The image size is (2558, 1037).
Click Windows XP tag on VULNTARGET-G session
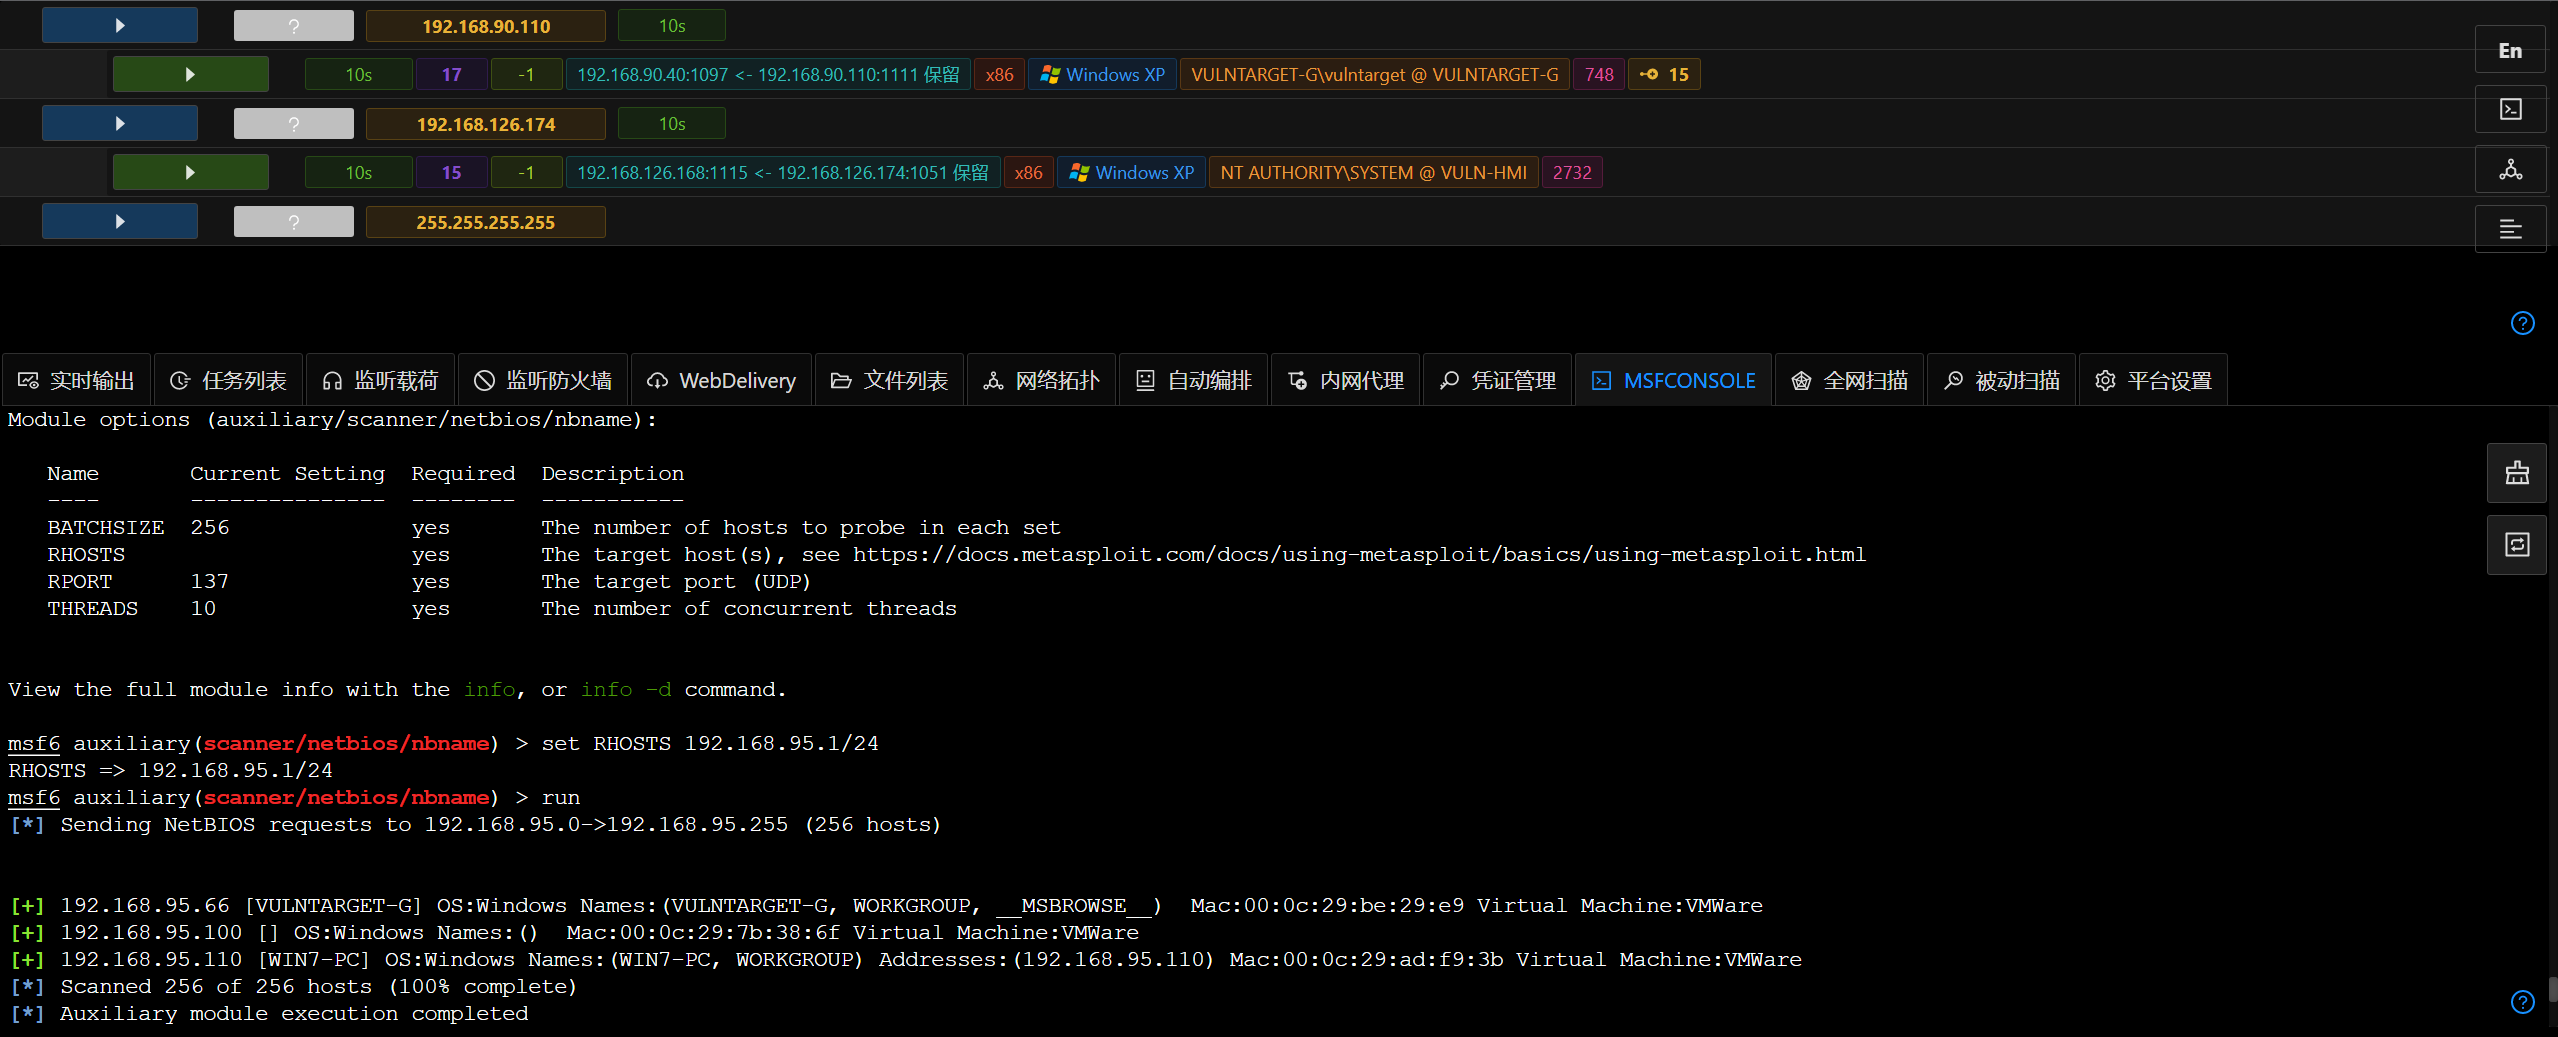[1103, 74]
